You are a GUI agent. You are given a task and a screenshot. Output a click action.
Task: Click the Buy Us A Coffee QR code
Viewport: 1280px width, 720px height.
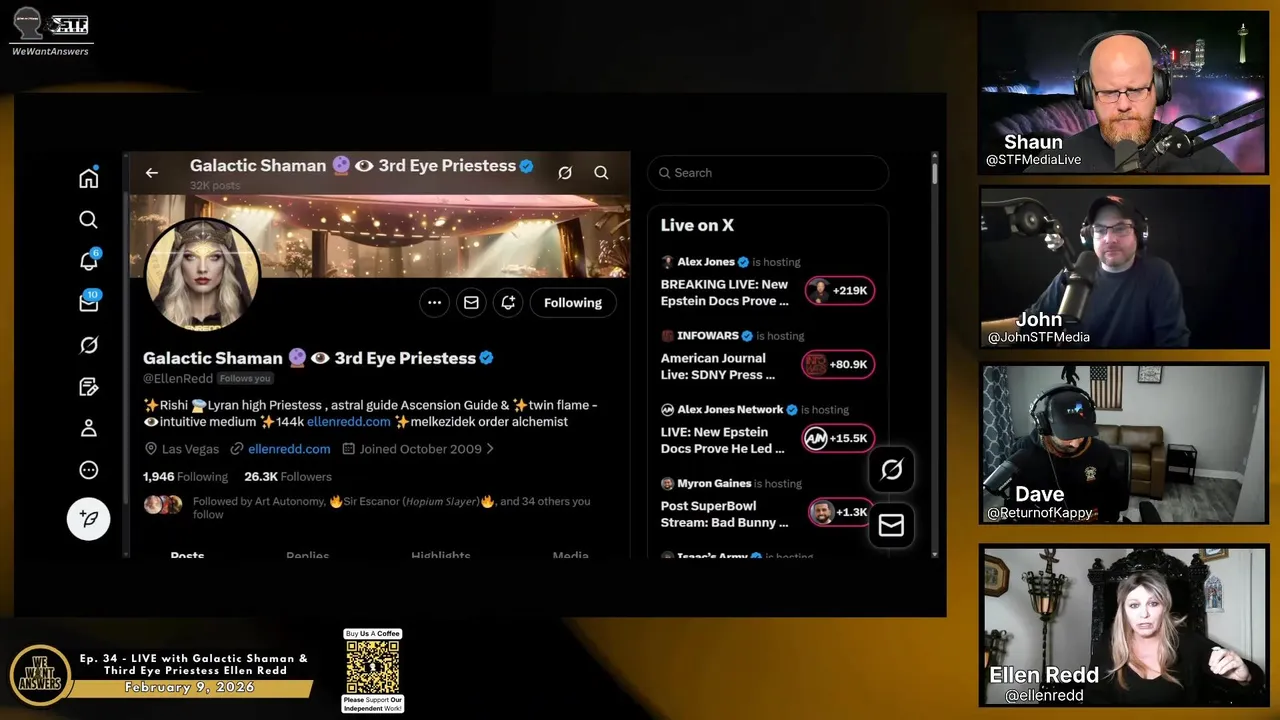point(373,668)
